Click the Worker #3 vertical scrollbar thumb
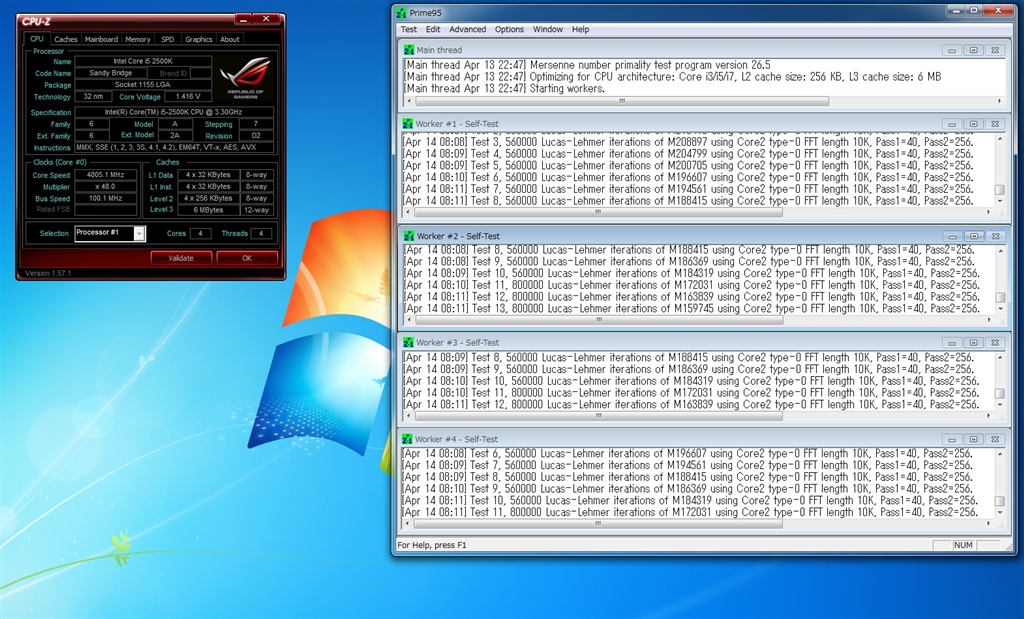 (x=999, y=394)
